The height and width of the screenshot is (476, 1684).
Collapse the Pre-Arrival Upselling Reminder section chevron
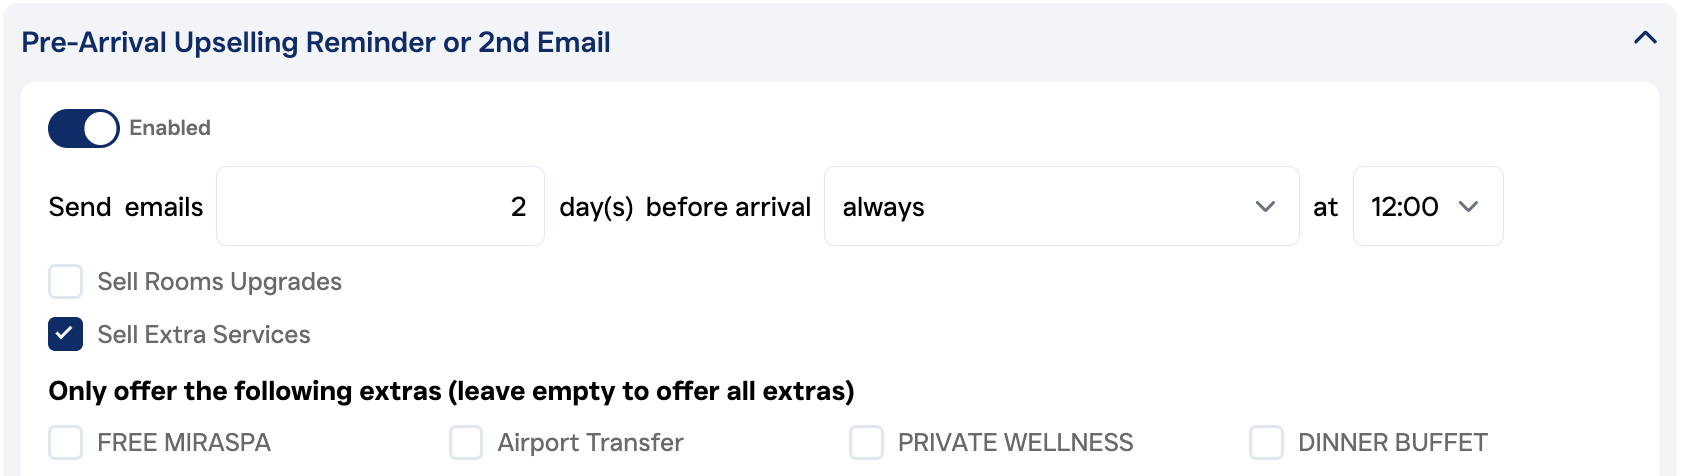coord(1645,39)
